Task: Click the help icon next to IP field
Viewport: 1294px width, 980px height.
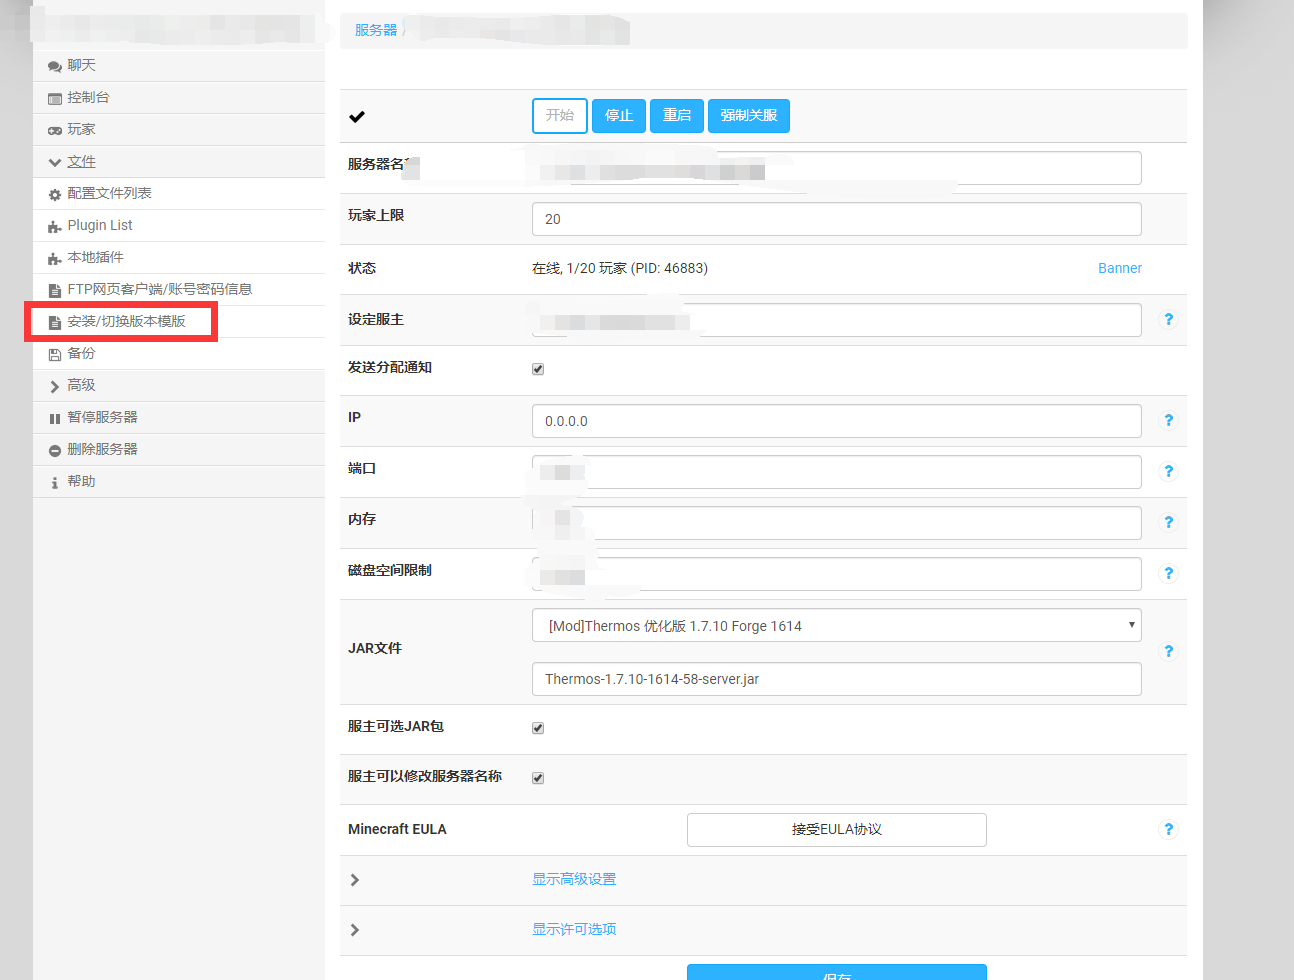Action: [x=1168, y=421]
